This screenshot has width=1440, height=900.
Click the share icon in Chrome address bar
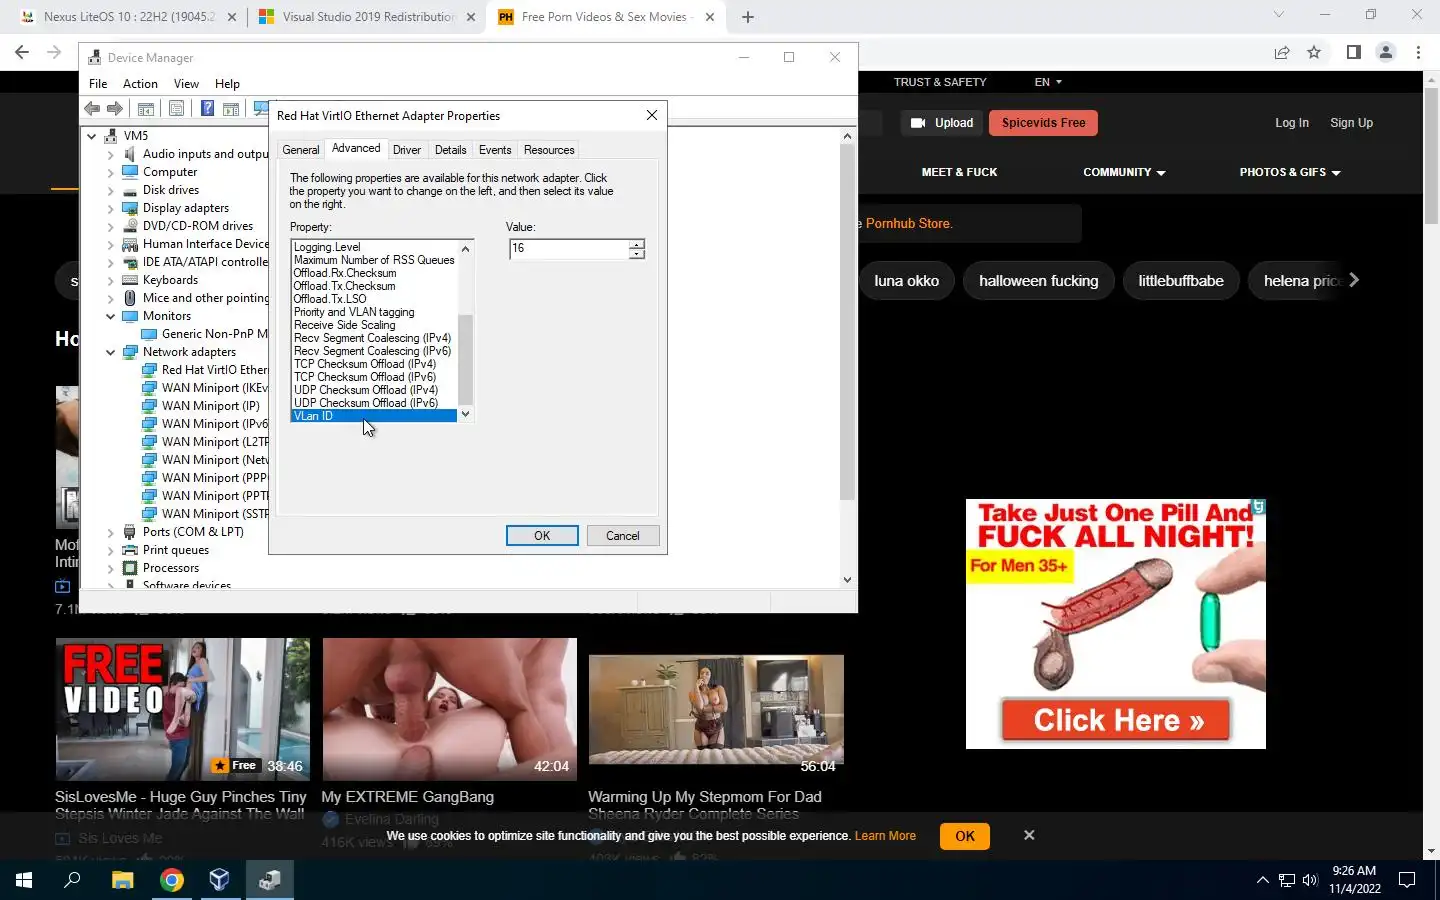pos(1282,52)
